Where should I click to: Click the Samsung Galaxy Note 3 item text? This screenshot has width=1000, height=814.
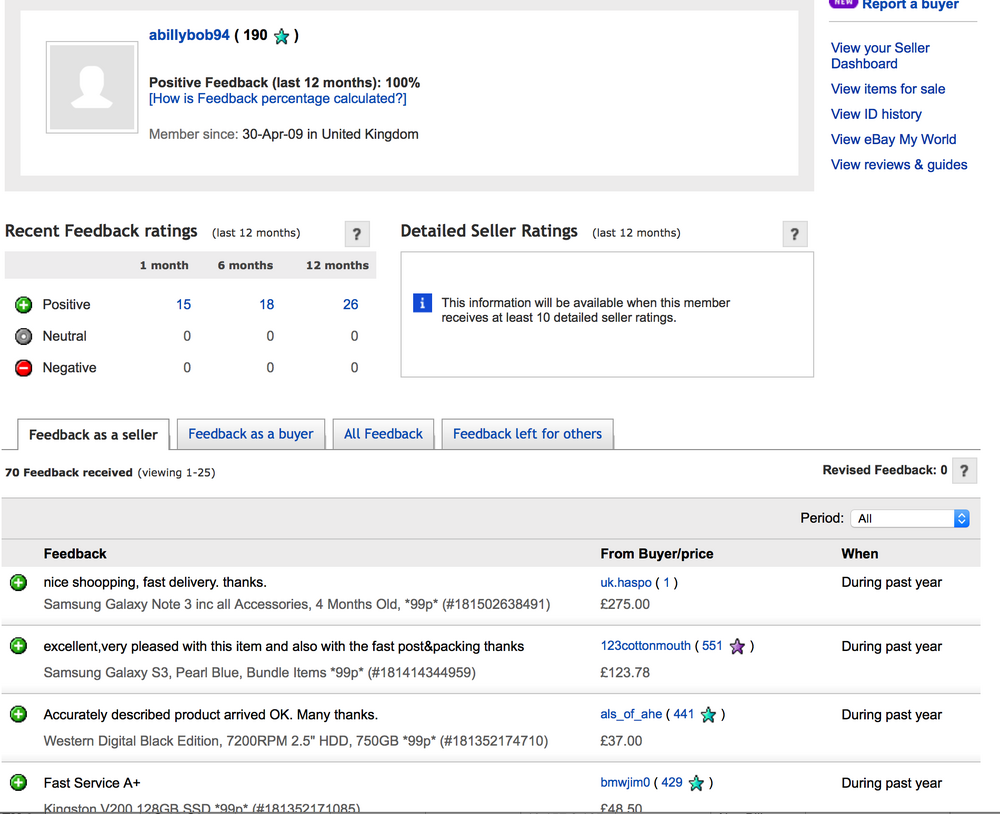pyautogui.click(x=297, y=604)
